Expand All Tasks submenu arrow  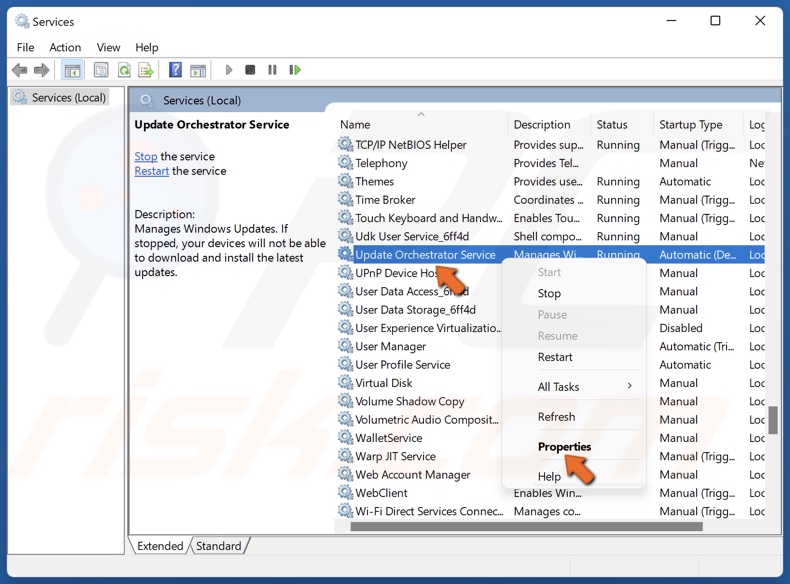pyautogui.click(x=629, y=386)
